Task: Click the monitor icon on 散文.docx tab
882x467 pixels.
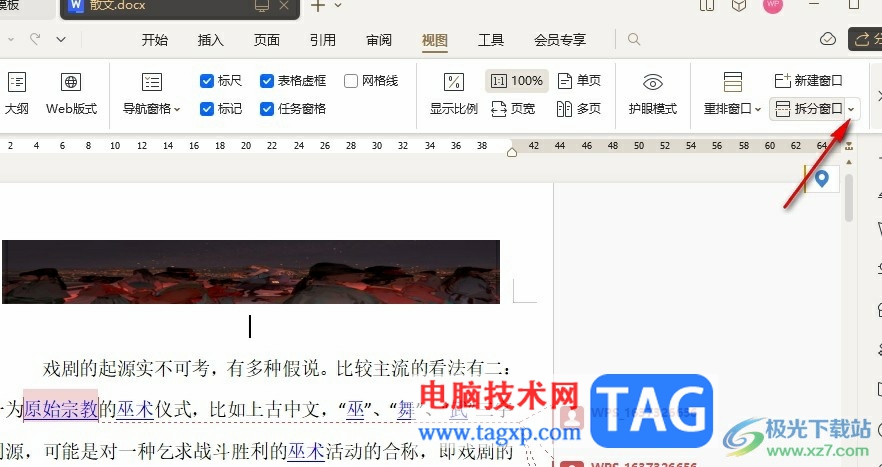Action: [x=262, y=6]
